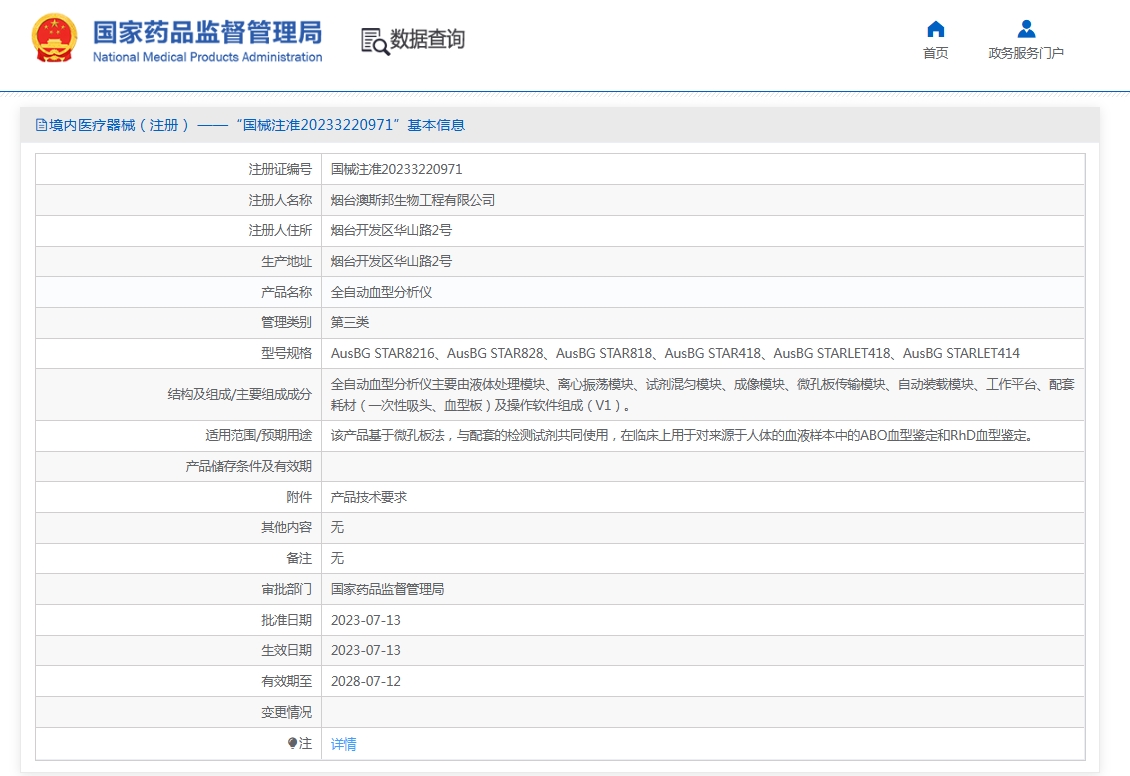Select approving department 国家药品监督管理局 cell
1130x776 pixels.
388,589
